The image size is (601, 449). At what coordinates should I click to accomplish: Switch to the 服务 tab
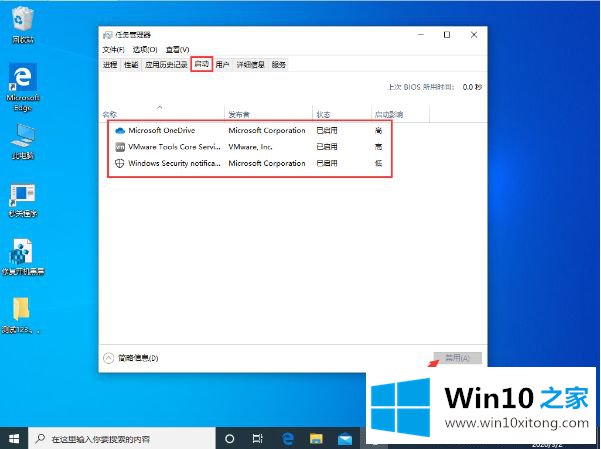click(278, 64)
